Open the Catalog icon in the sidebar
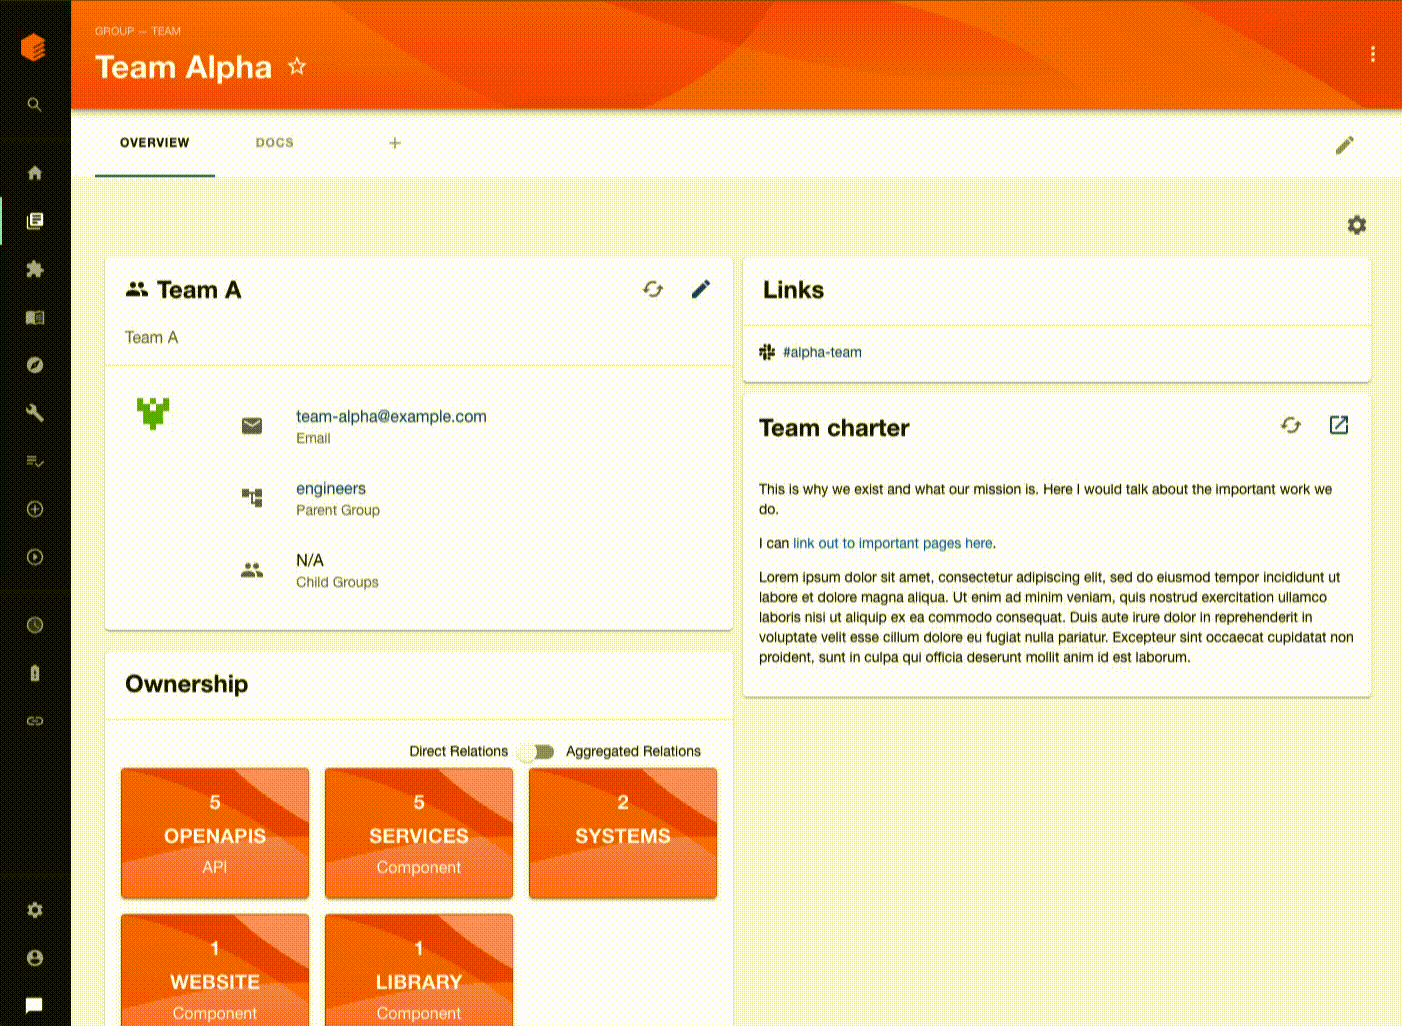The image size is (1402, 1026). point(35,221)
